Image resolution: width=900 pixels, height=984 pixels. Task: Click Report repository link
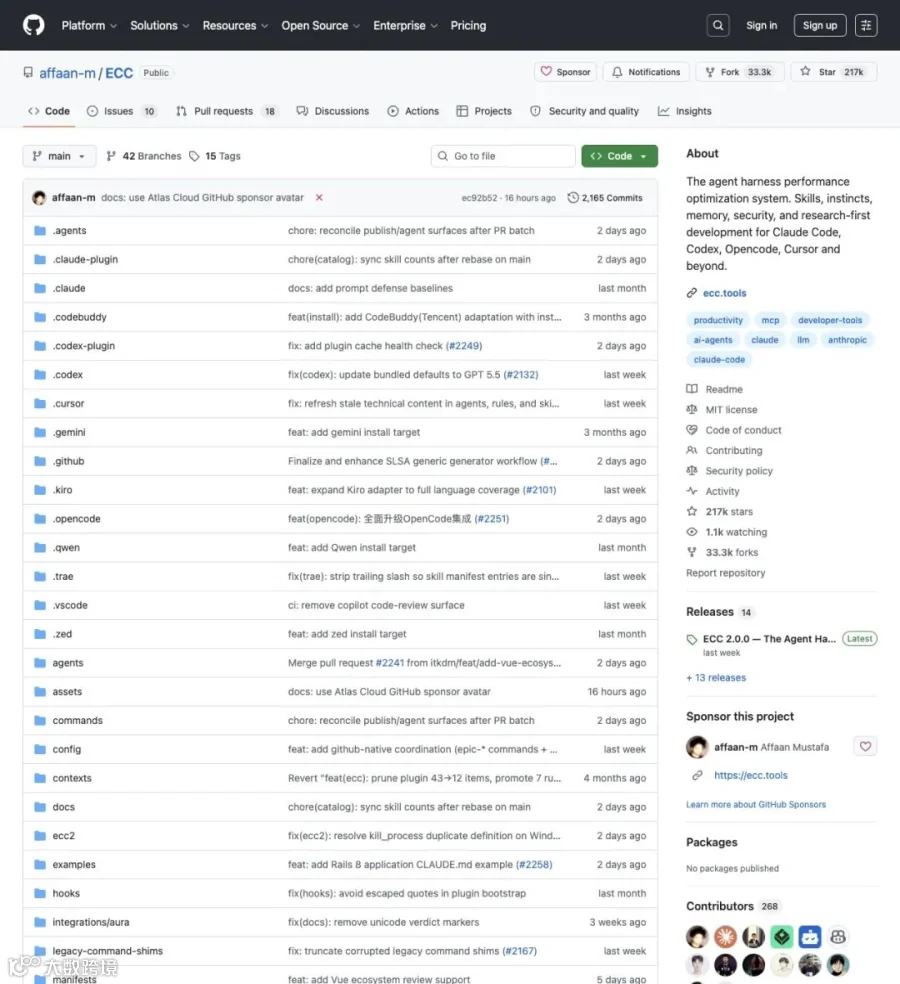[x=726, y=573]
